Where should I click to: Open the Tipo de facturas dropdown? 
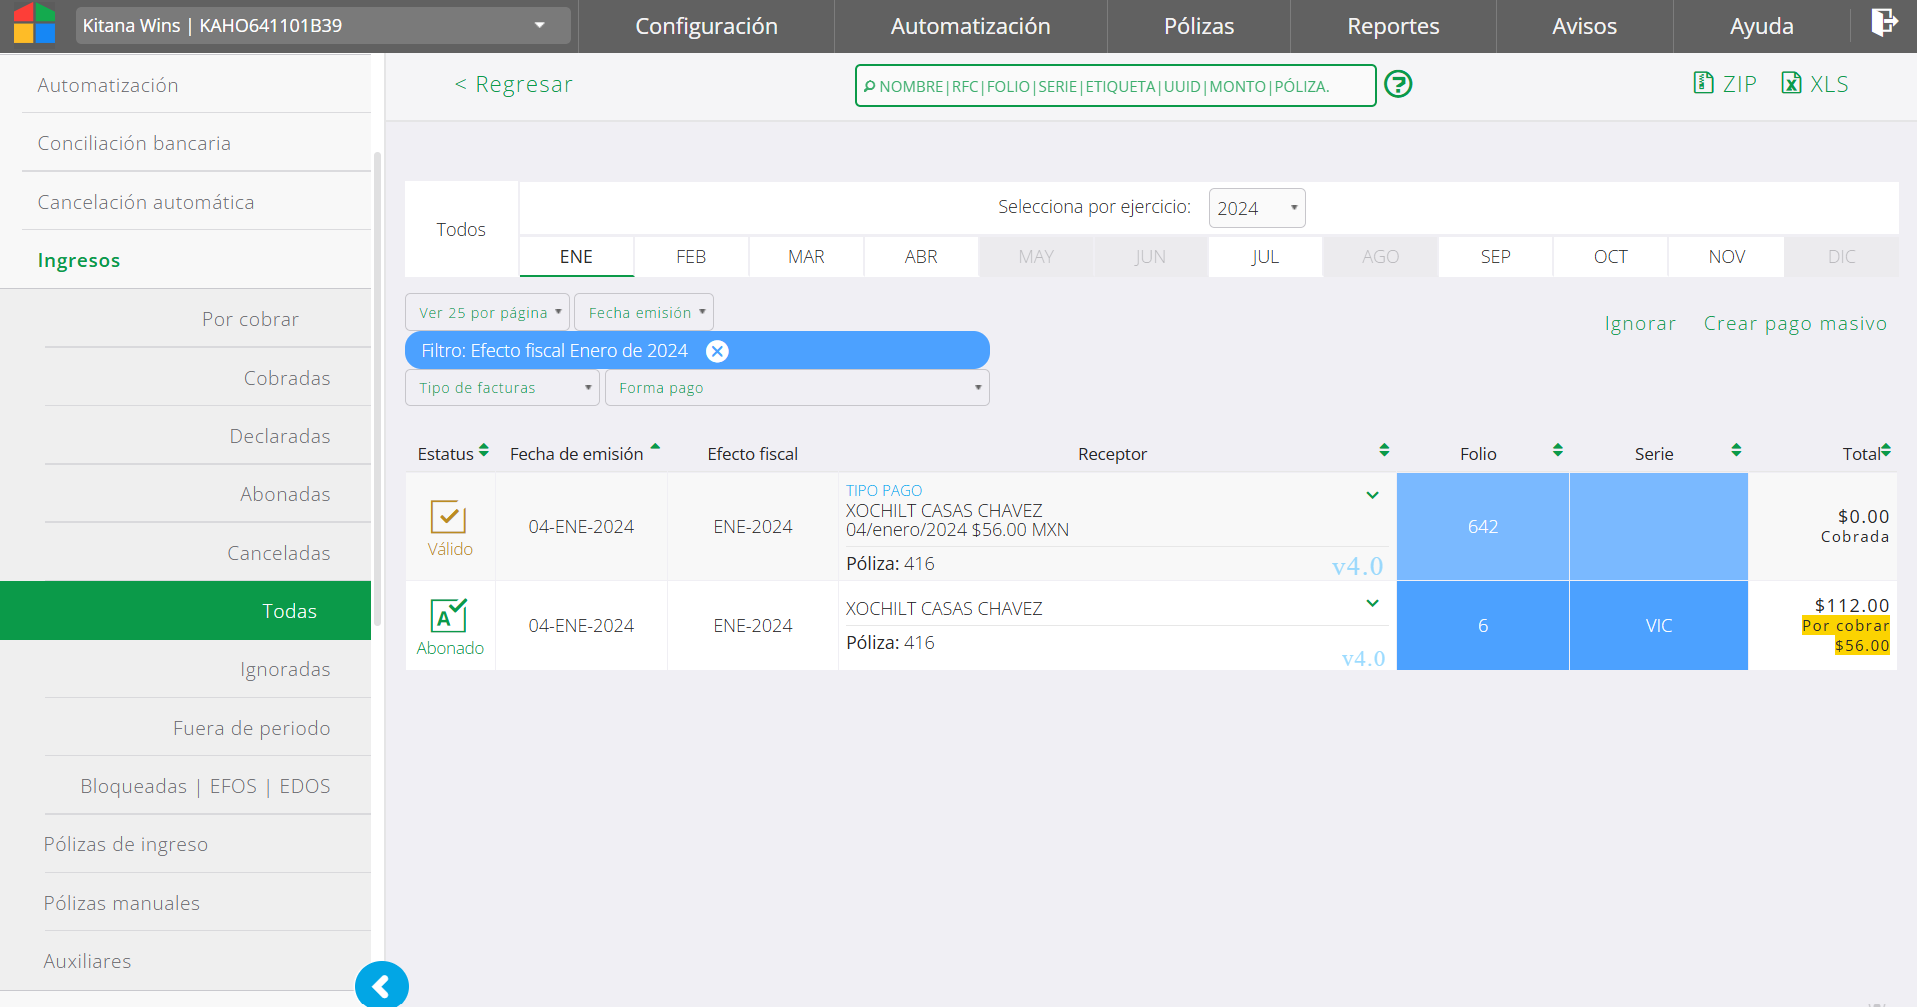[x=502, y=388]
